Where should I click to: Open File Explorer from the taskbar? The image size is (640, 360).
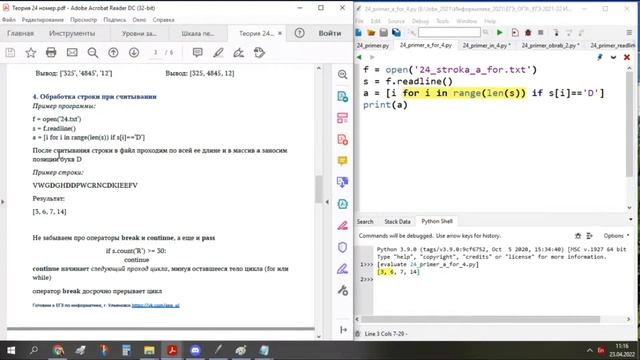[x=149, y=350]
